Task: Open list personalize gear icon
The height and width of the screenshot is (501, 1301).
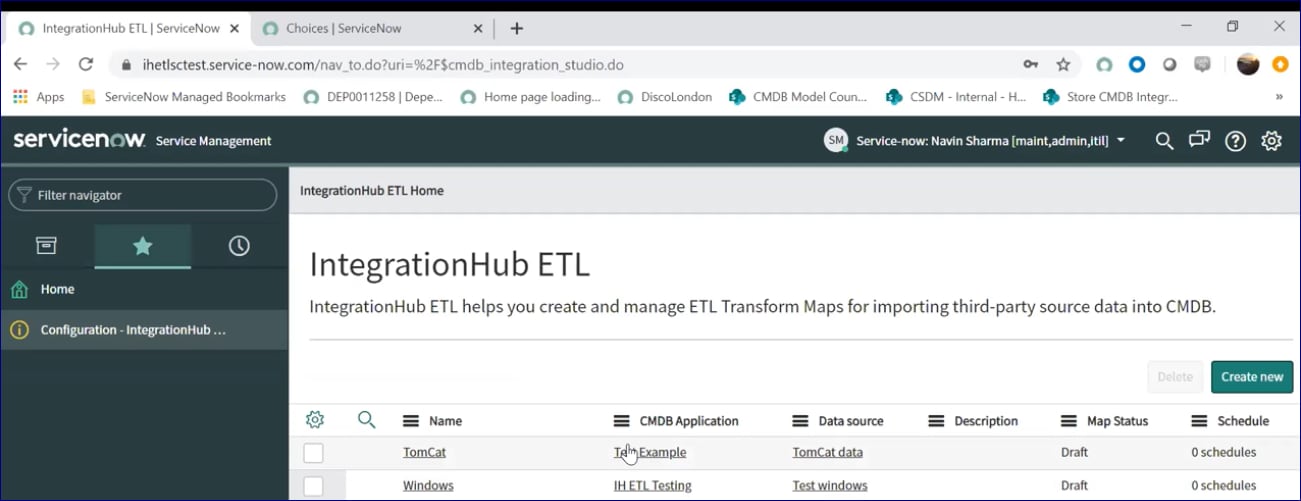Action: [x=315, y=420]
